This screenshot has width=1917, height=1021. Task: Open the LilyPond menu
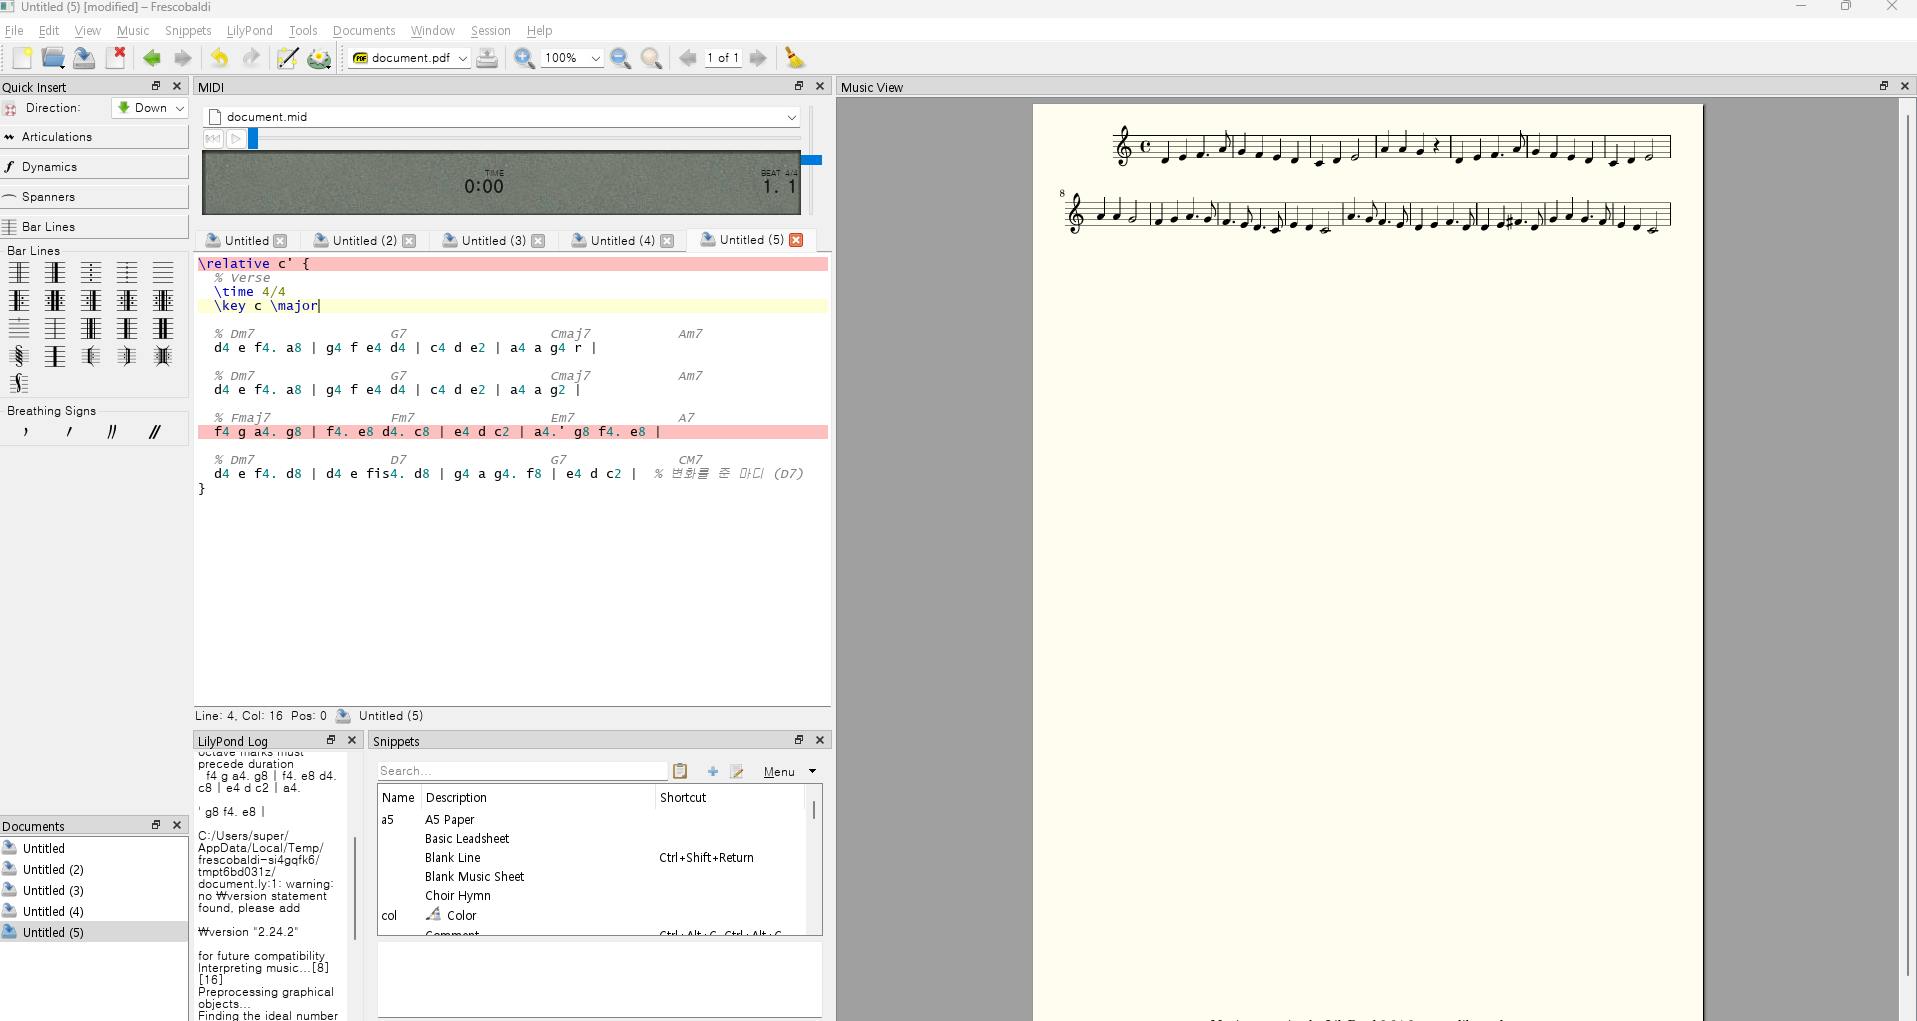249,31
